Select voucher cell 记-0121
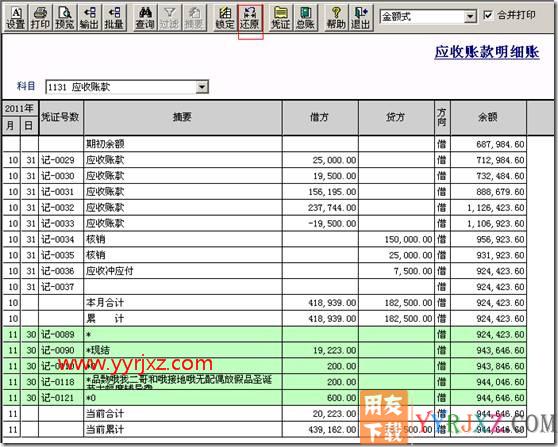 pos(61,398)
